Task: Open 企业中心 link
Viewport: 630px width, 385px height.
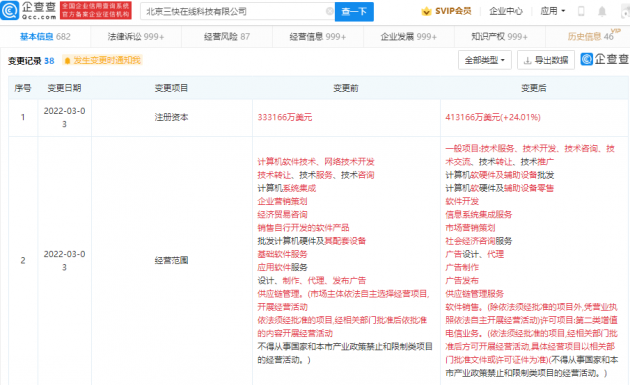Action: click(x=506, y=11)
